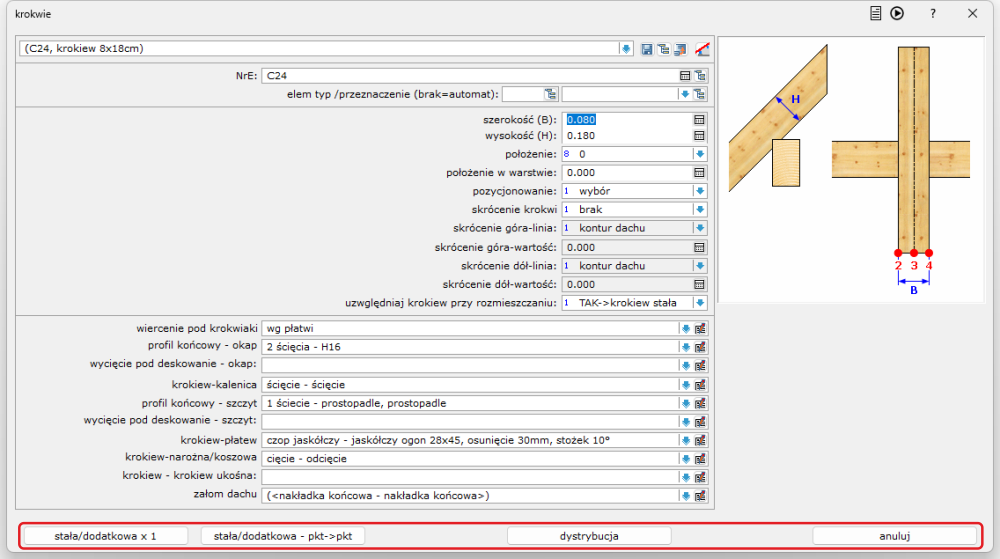Click the tree icon beside NrE field

click(700, 75)
